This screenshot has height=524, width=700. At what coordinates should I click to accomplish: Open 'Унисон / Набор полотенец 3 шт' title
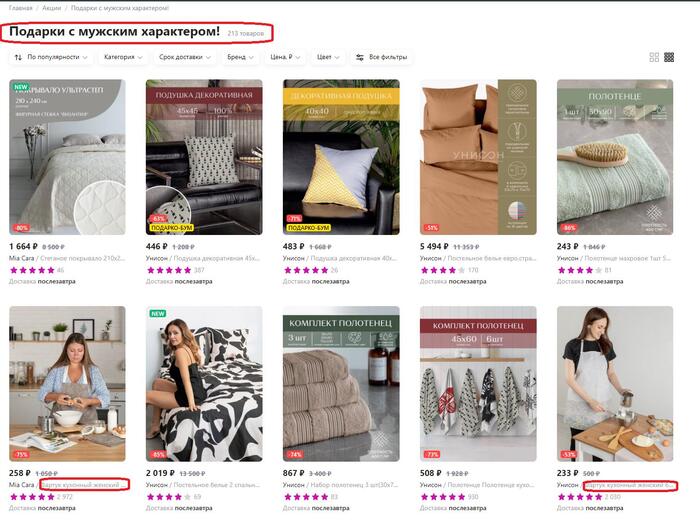[340, 485]
